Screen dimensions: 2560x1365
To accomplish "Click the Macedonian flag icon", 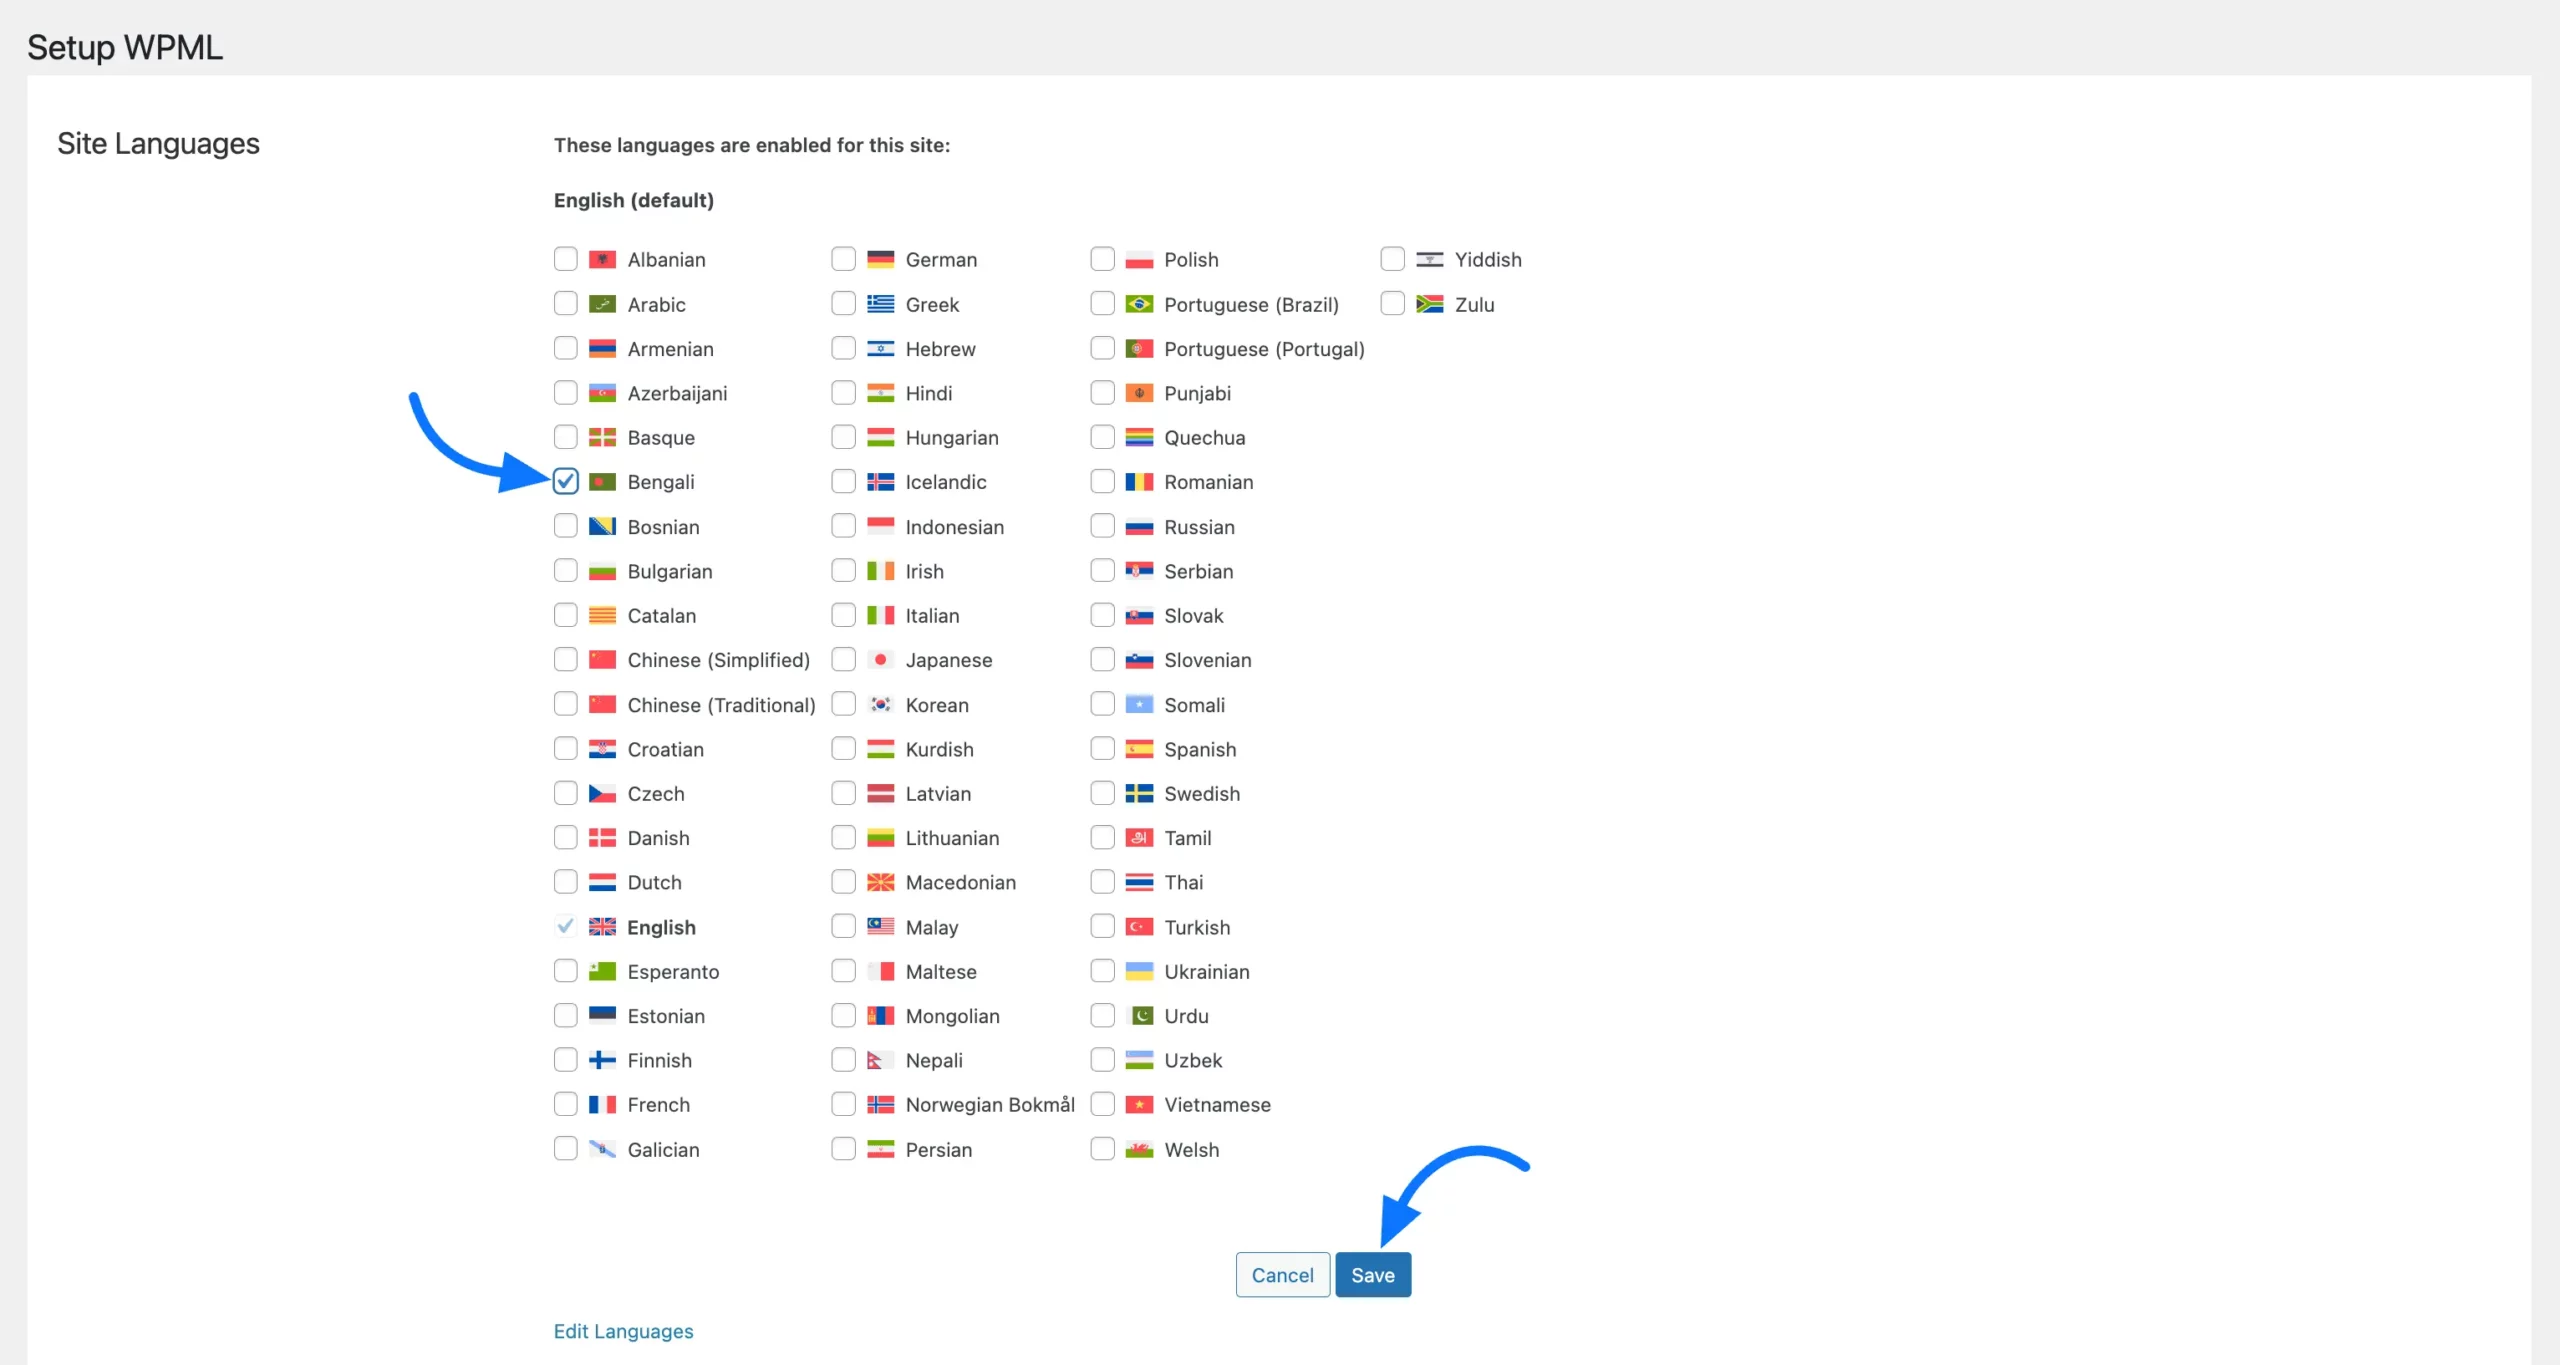I will [x=880, y=882].
